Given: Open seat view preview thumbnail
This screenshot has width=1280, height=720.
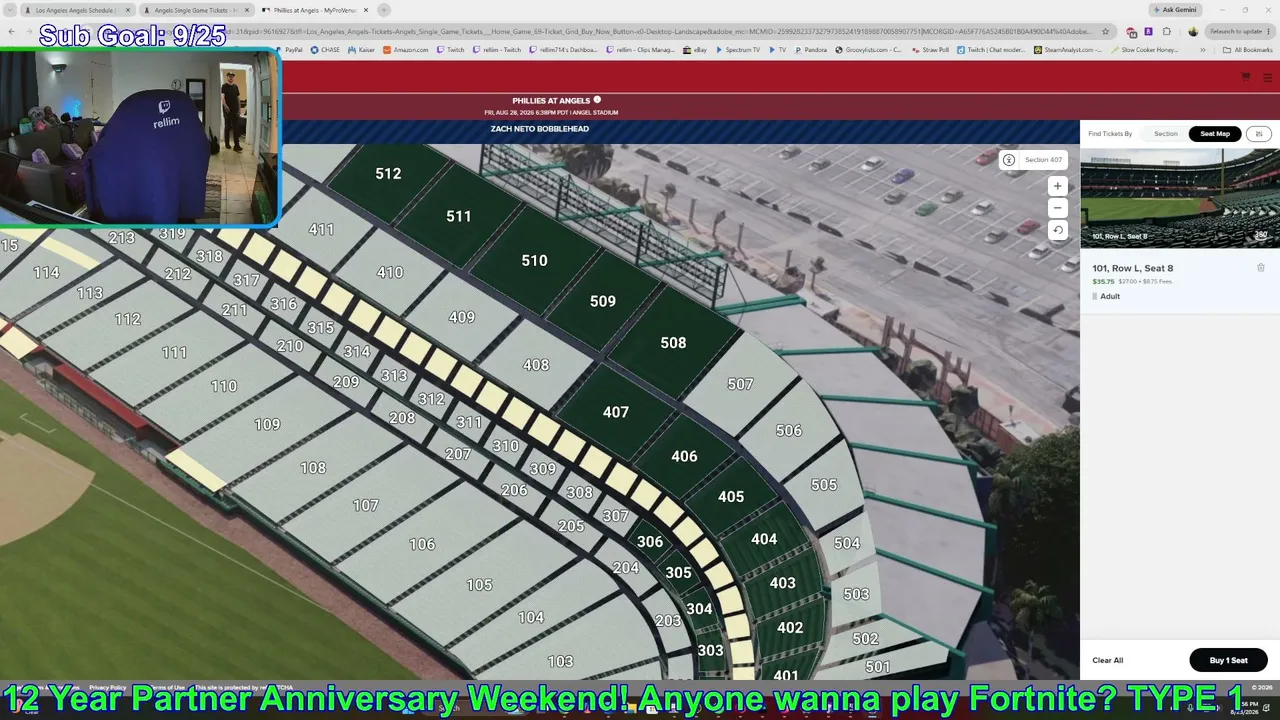Looking at the screenshot, I should (1180, 198).
